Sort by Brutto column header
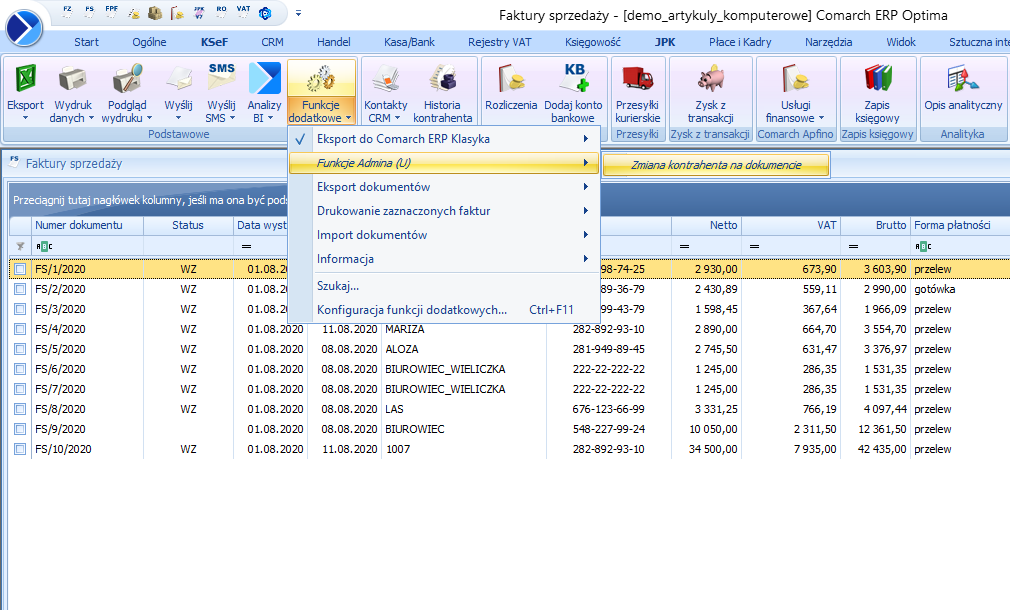 (875, 225)
